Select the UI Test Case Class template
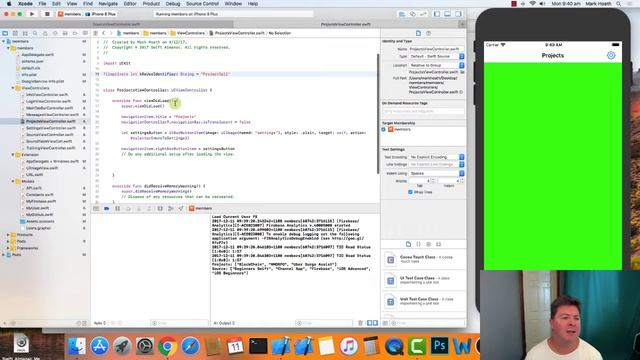 [x=424, y=280]
